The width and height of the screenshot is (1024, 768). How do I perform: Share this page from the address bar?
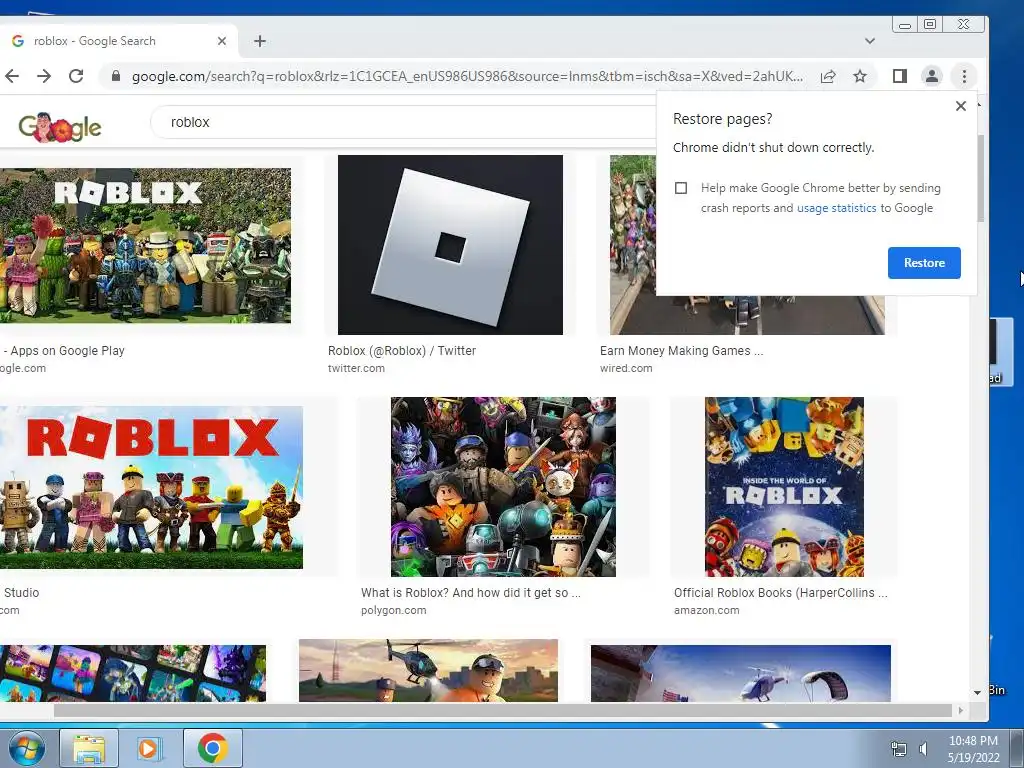tap(828, 76)
